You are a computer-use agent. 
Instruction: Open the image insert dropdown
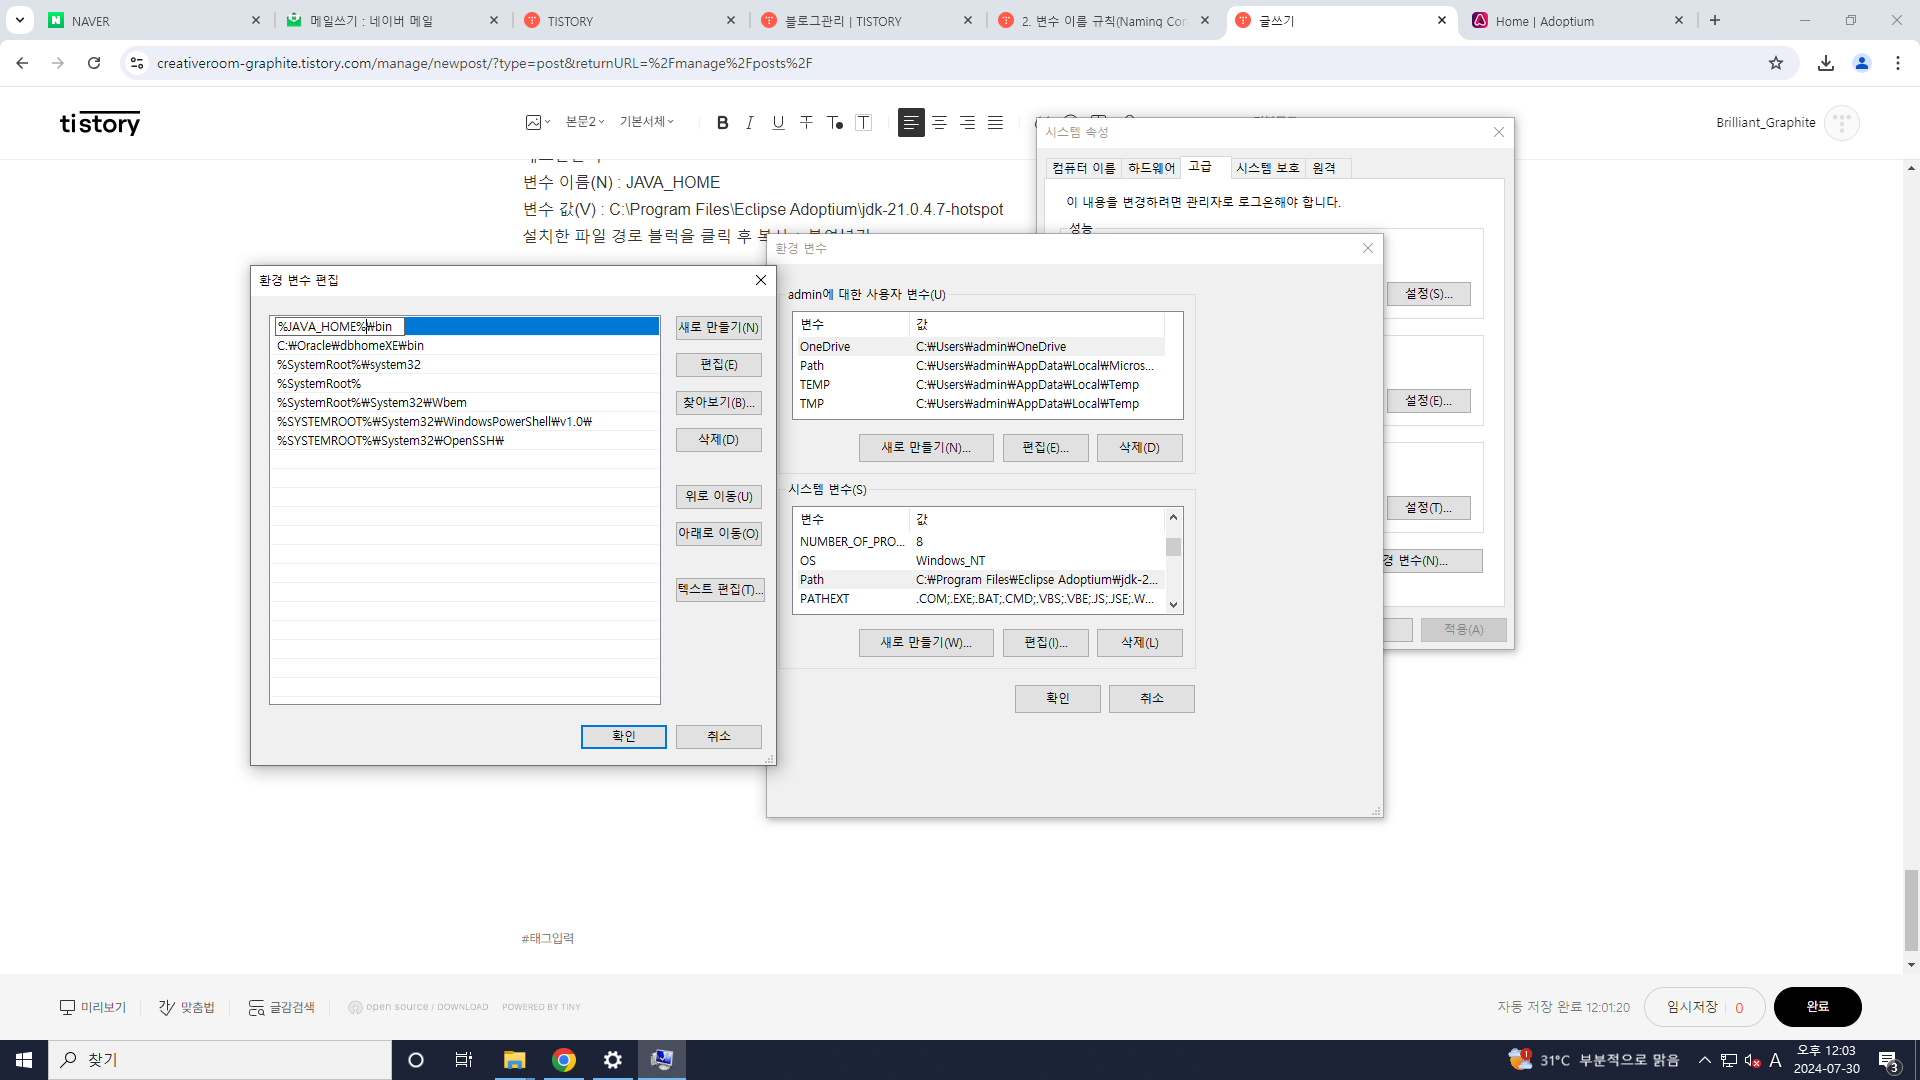(x=538, y=122)
